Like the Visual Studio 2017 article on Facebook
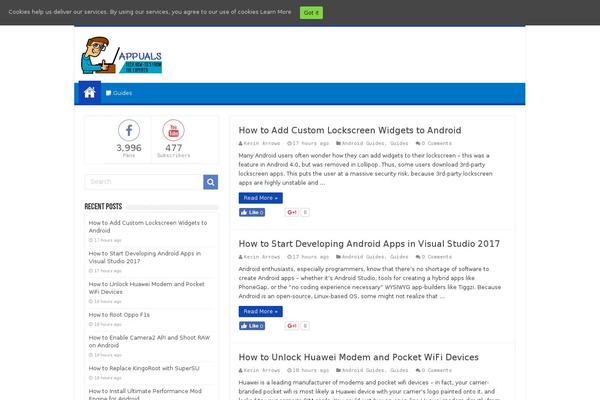This screenshot has height=400, width=600. click(x=252, y=326)
